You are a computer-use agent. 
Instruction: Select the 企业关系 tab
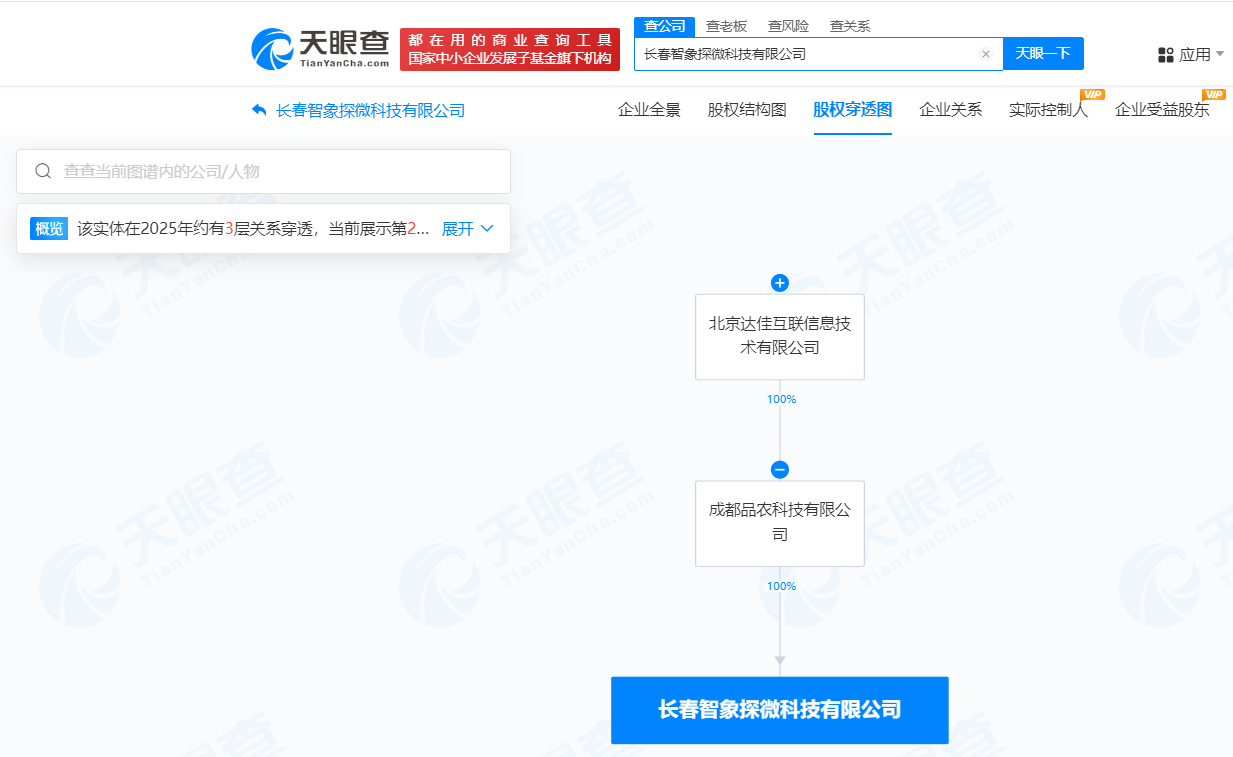click(x=950, y=110)
